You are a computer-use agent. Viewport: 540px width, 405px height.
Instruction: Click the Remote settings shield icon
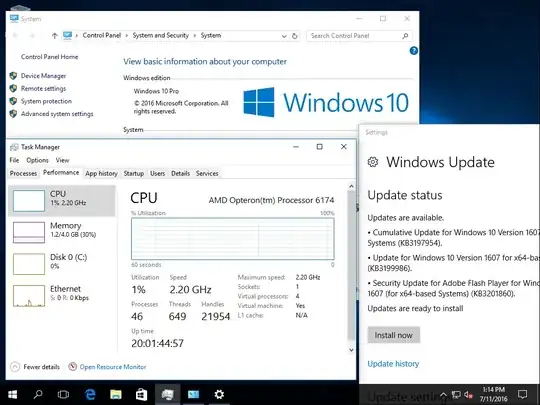[x=13, y=89]
